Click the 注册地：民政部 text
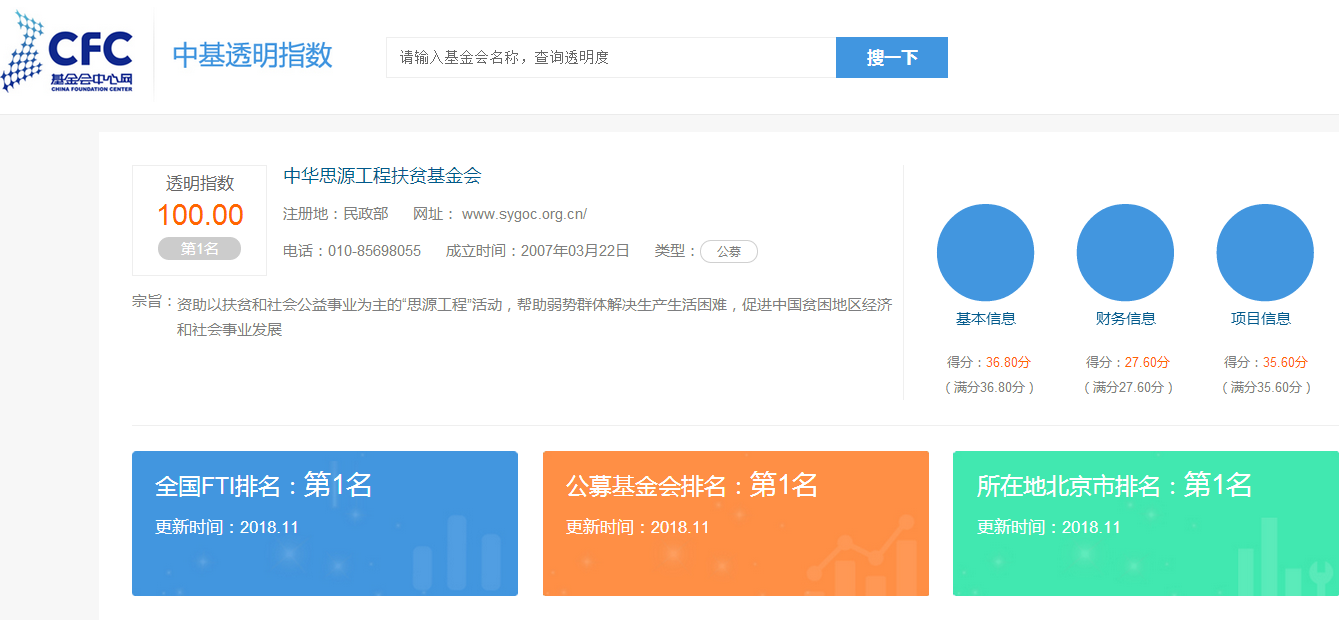The image size is (1339, 620). click(336, 214)
